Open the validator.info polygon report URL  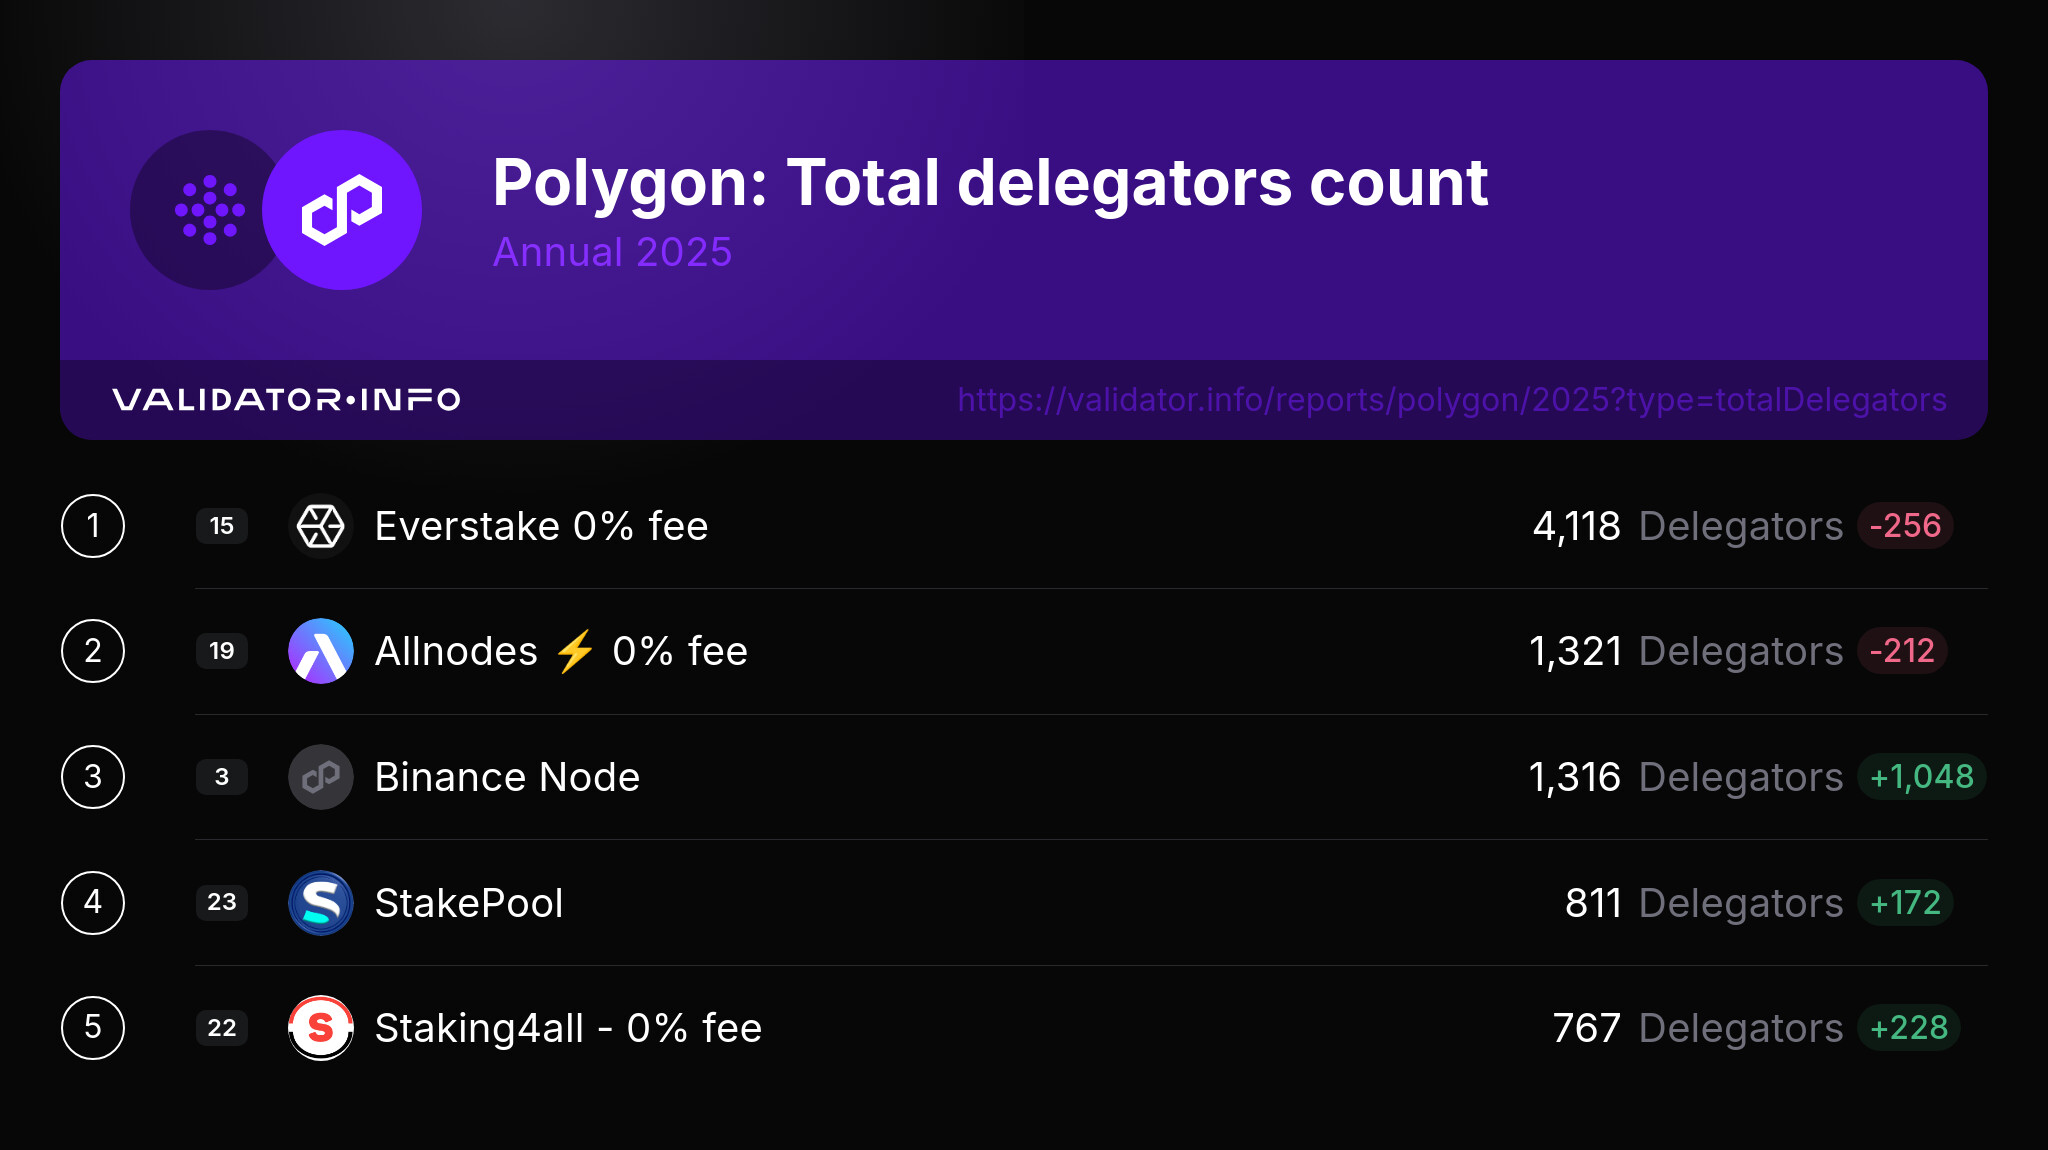pos(1452,400)
